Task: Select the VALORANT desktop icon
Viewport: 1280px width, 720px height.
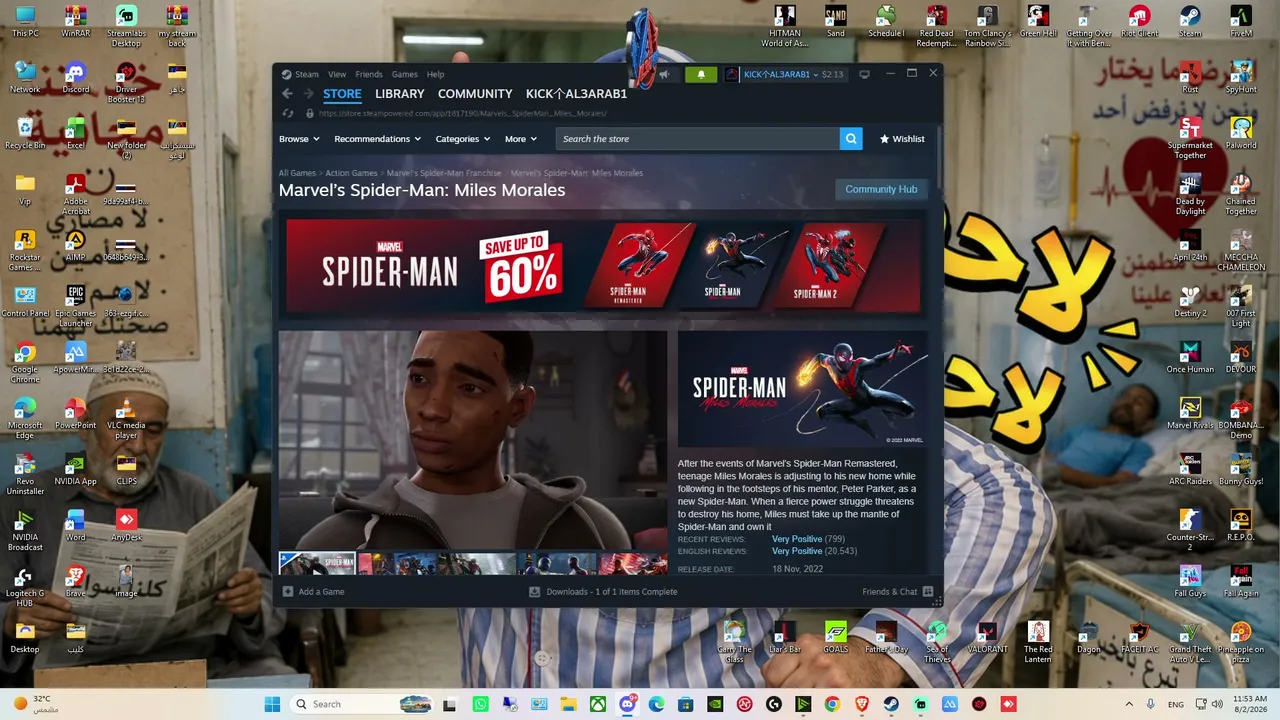Action: click(987, 637)
